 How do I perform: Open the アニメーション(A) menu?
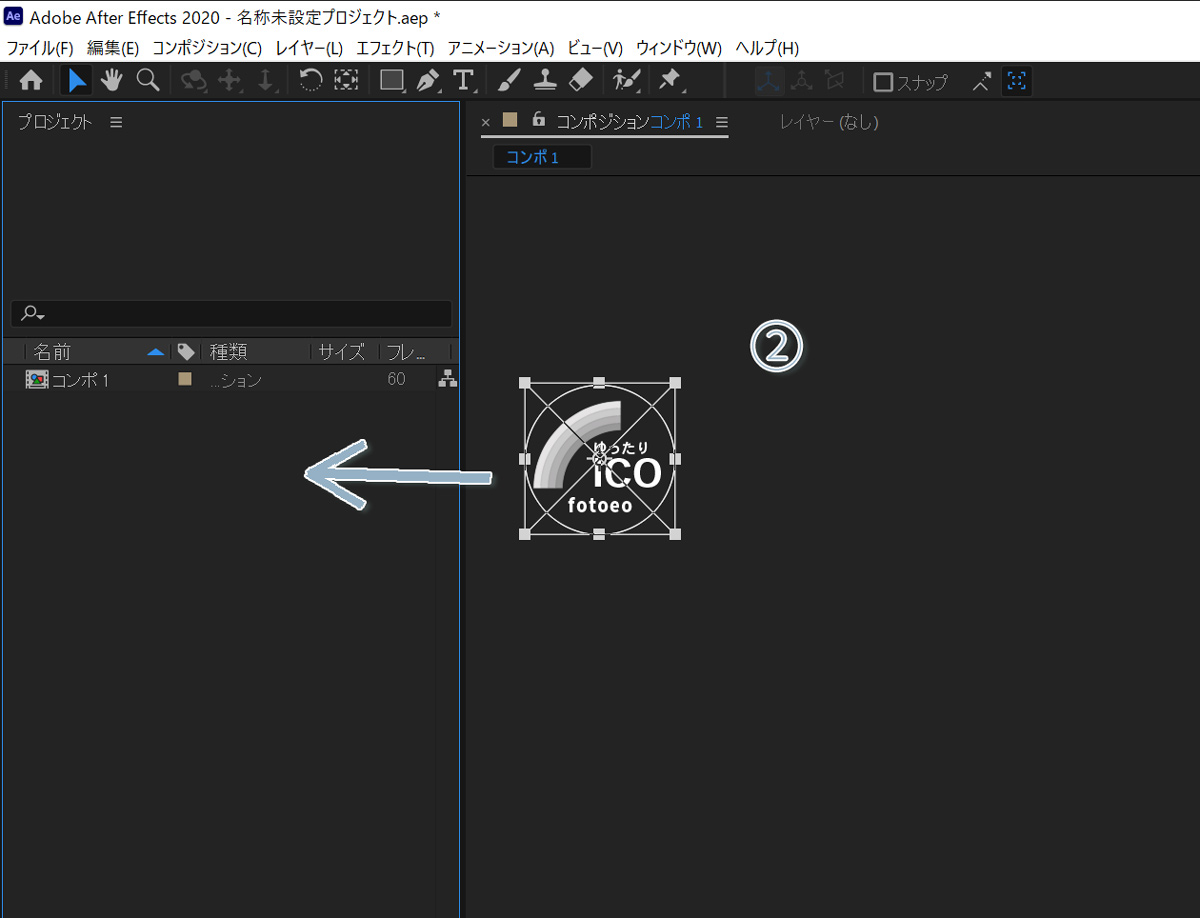(x=500, y=48)
